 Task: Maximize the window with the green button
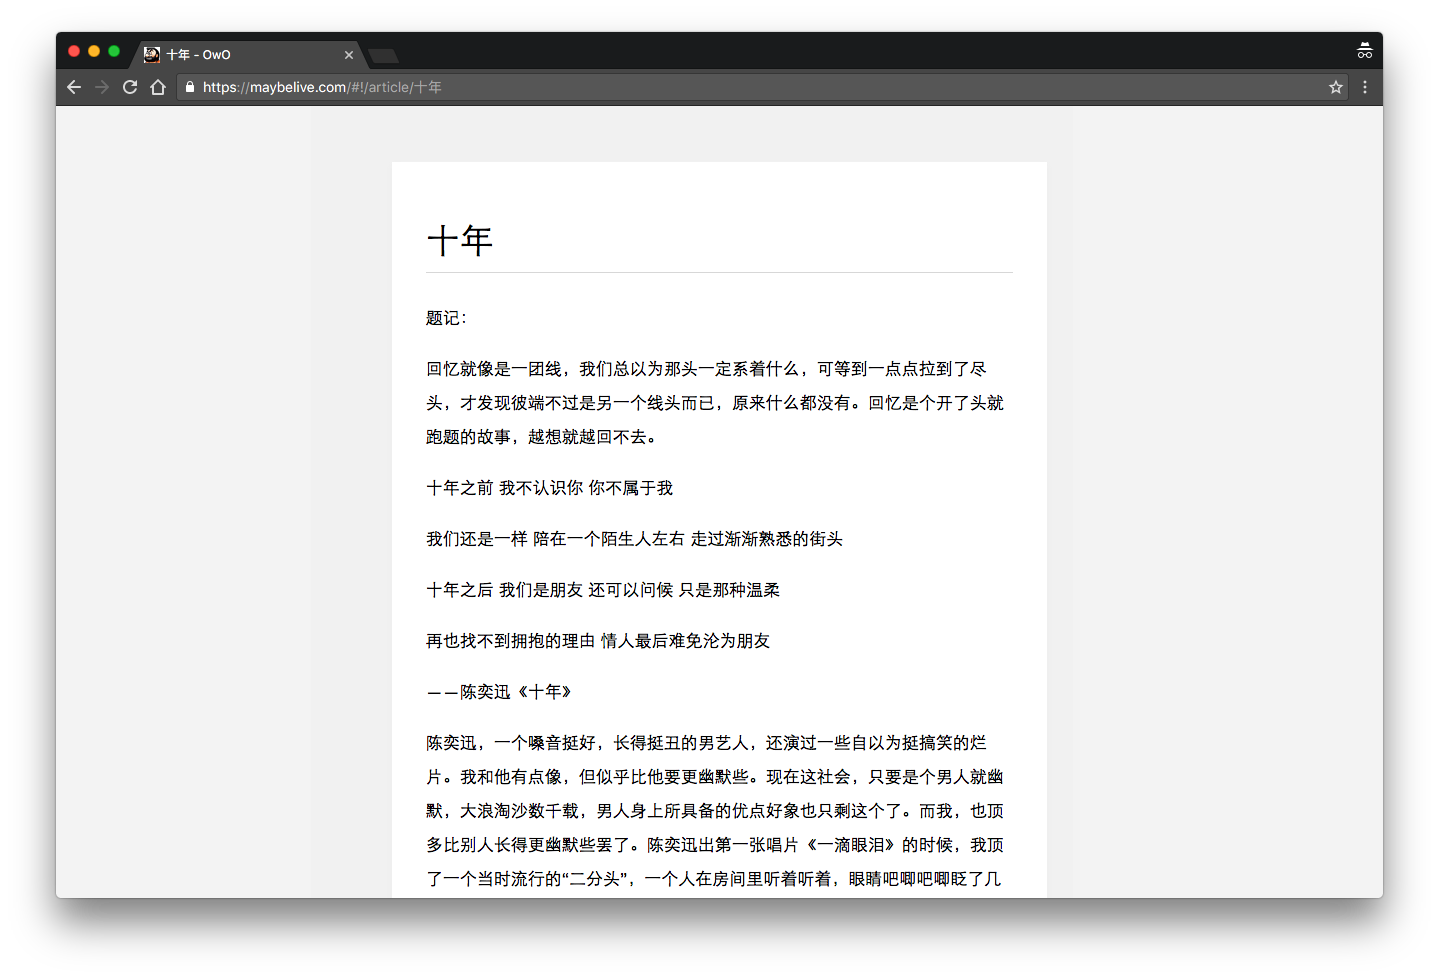(x=114, y=51)
